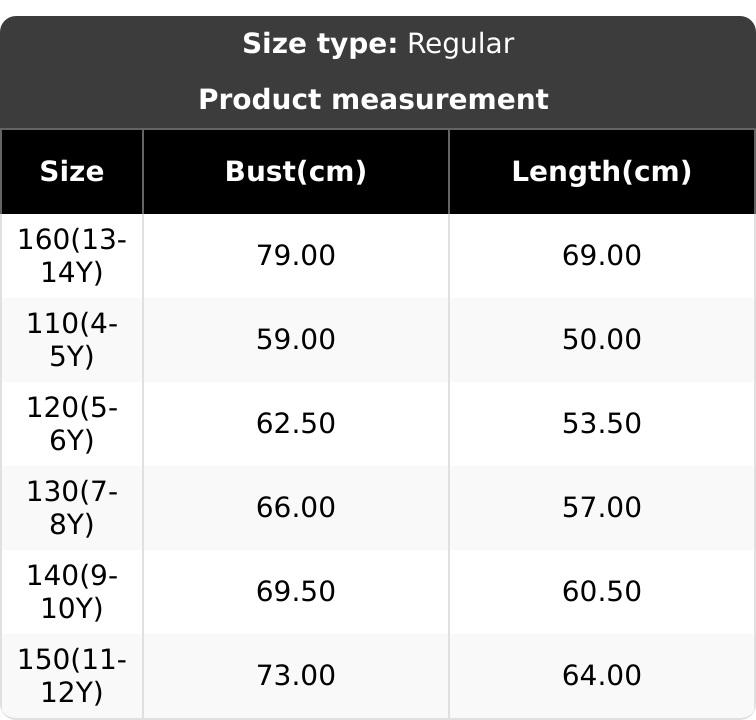The width and height of the screenshot is (756, 720).
Task: Select the Bust(cm) column header
Action: pos(296,172)
